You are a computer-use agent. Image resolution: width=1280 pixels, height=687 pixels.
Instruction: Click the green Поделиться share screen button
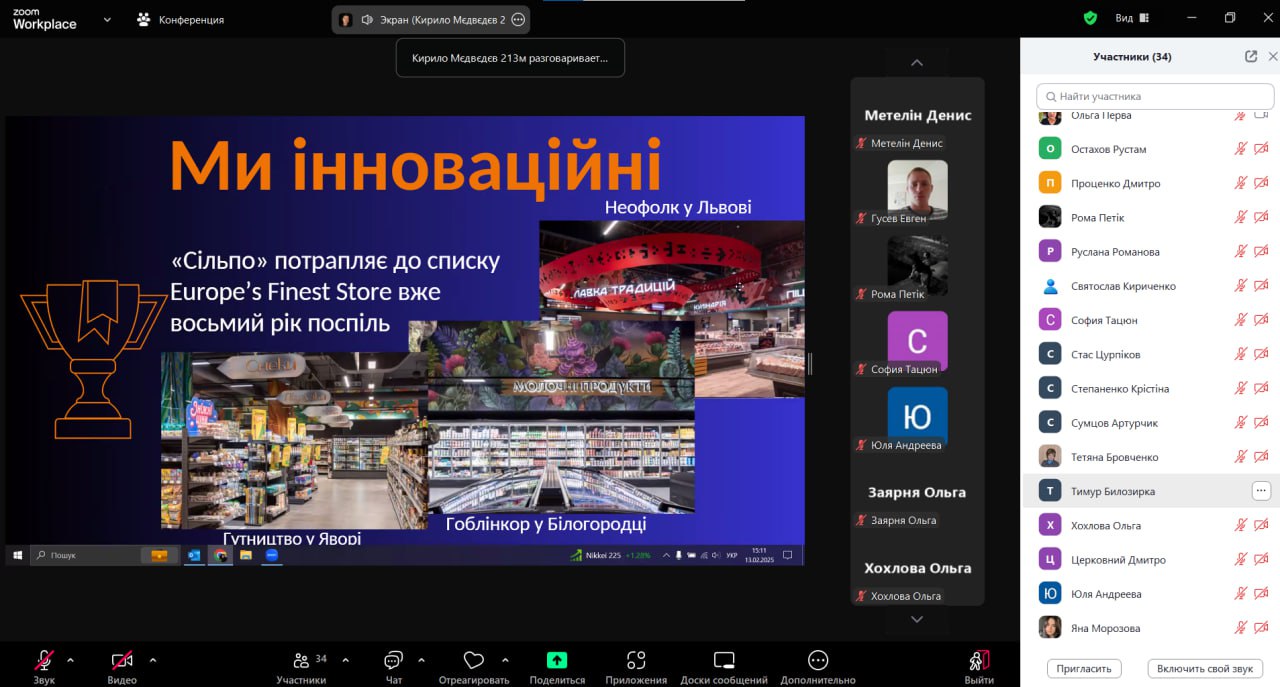[x=557, y=667]
